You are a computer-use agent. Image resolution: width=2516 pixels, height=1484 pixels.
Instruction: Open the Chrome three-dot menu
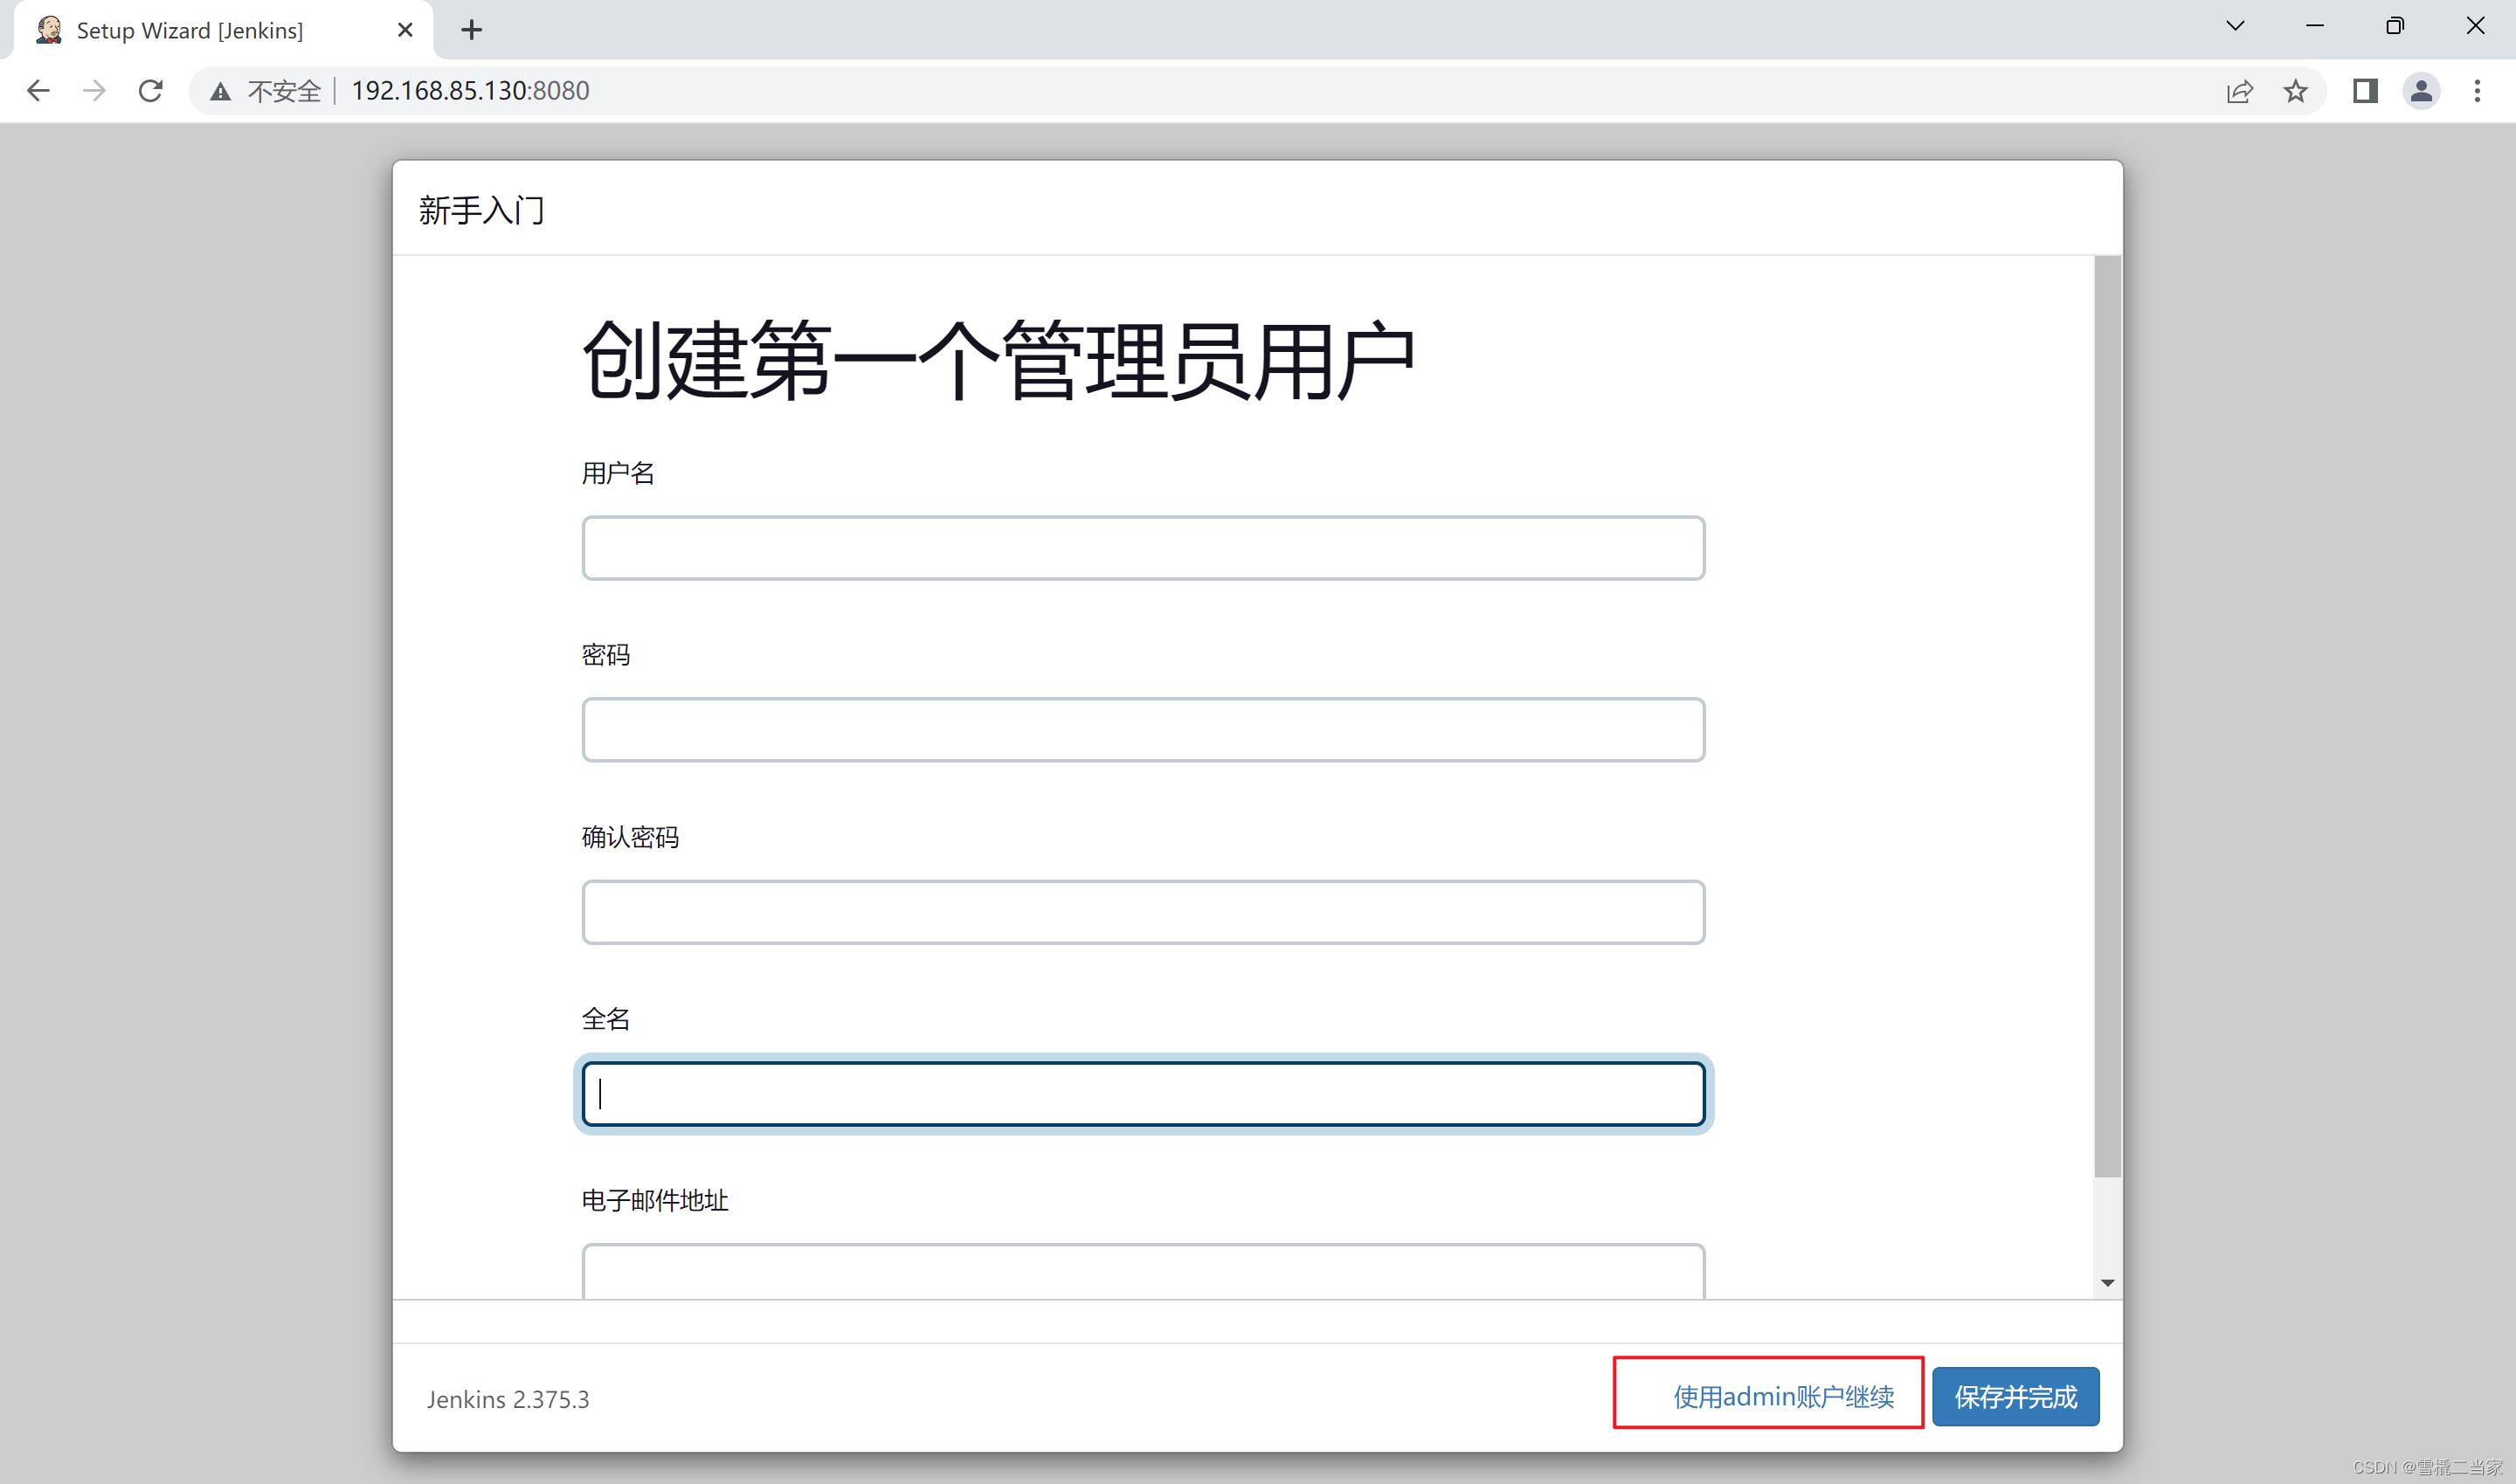(2477, 91)
